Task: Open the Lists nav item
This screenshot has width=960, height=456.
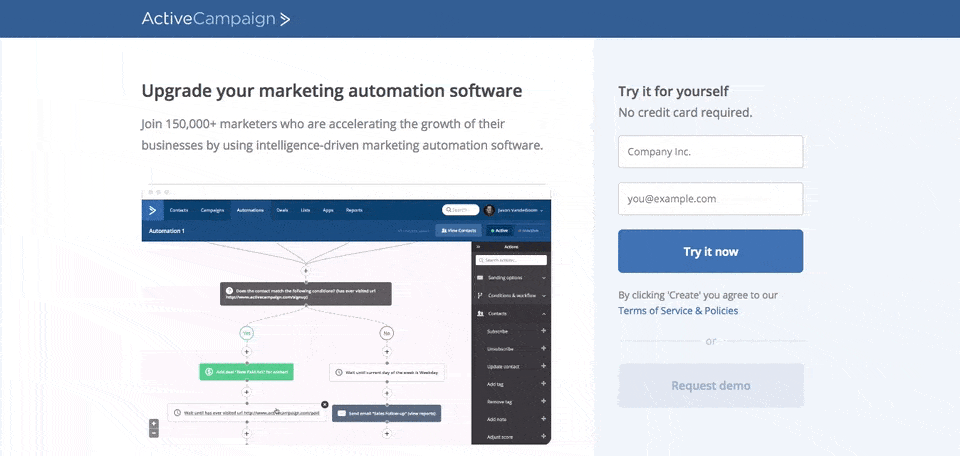Action: pyautogui.click(x=305, y=210)
